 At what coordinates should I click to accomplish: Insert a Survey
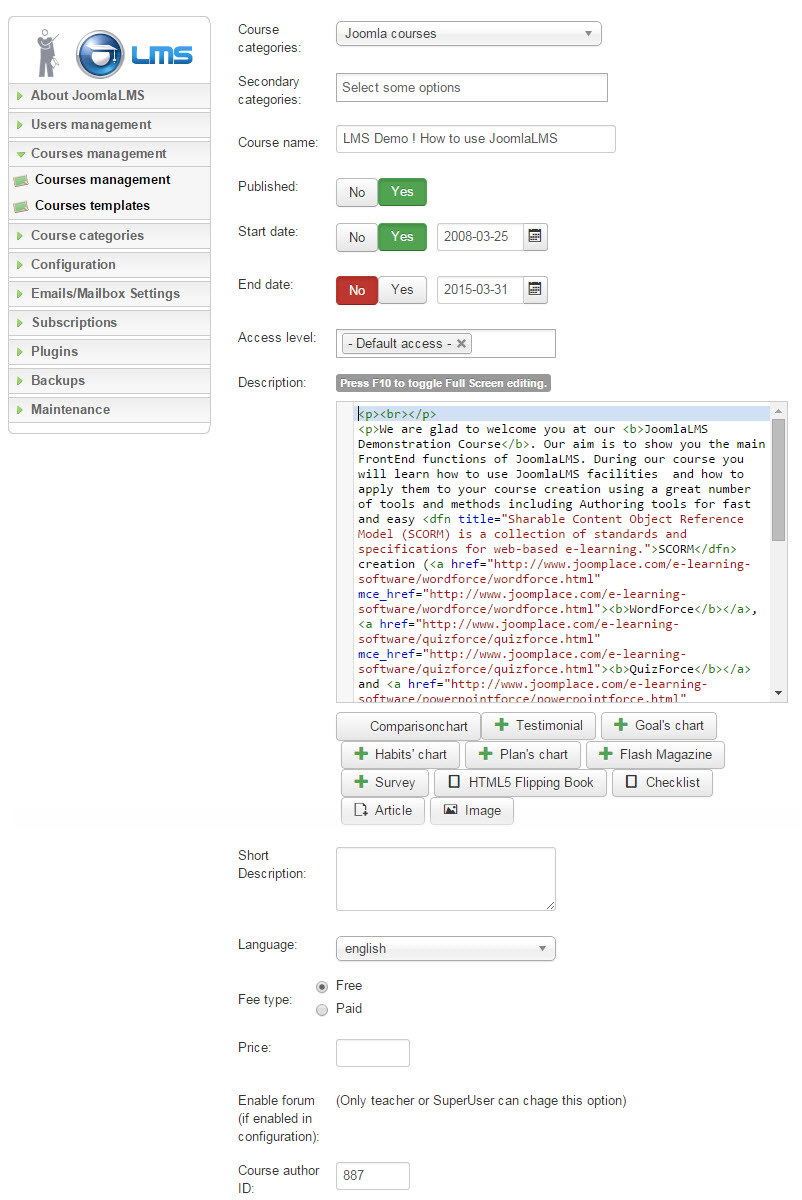coord(385,783)
